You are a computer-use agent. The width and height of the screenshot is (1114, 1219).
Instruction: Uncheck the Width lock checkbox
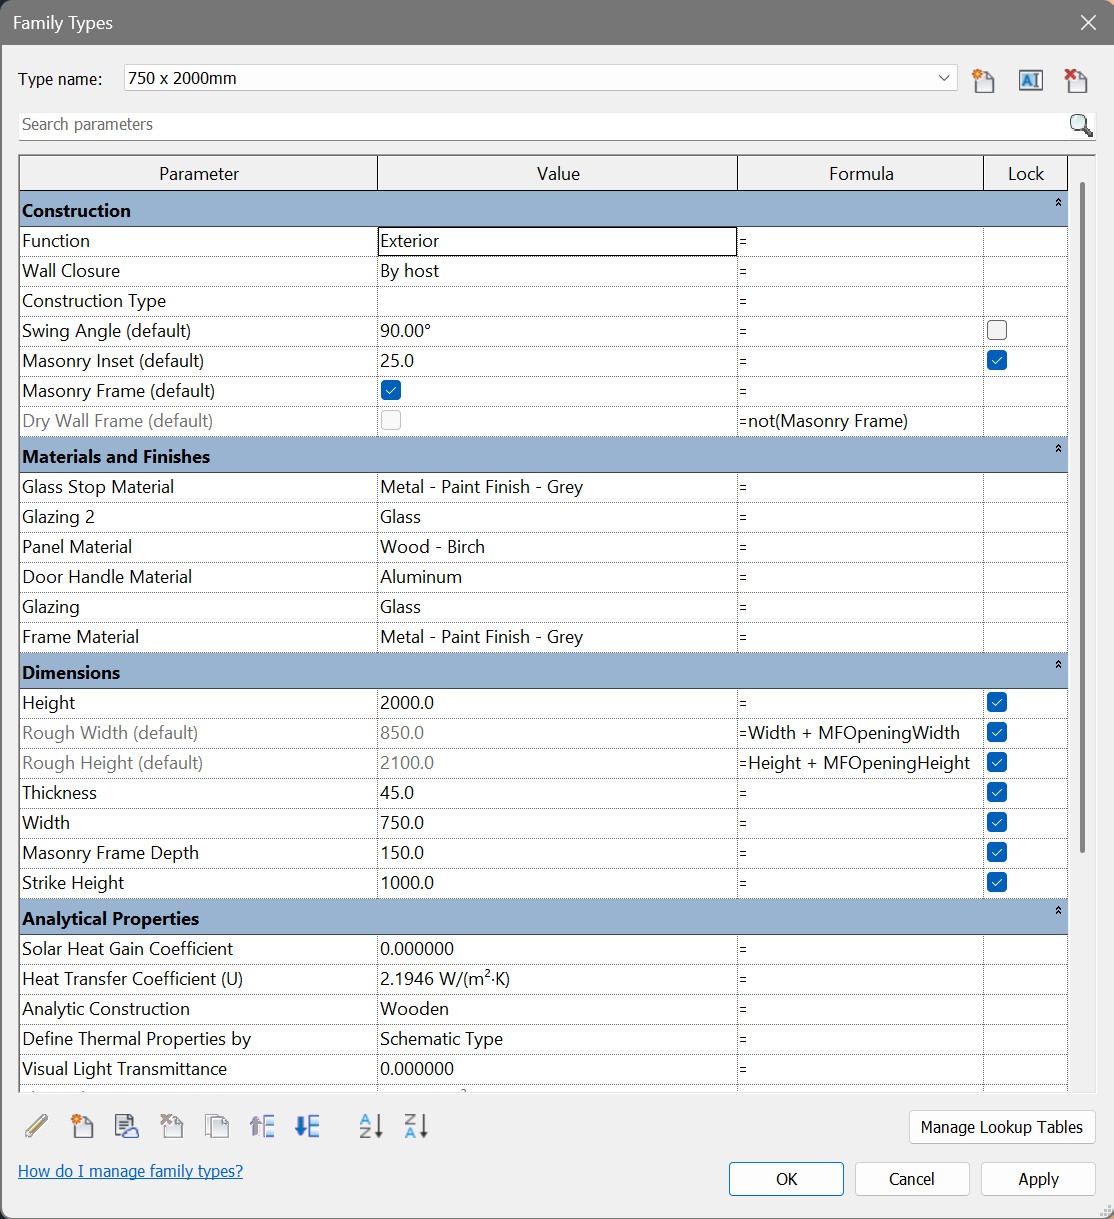tap(997, 822)
